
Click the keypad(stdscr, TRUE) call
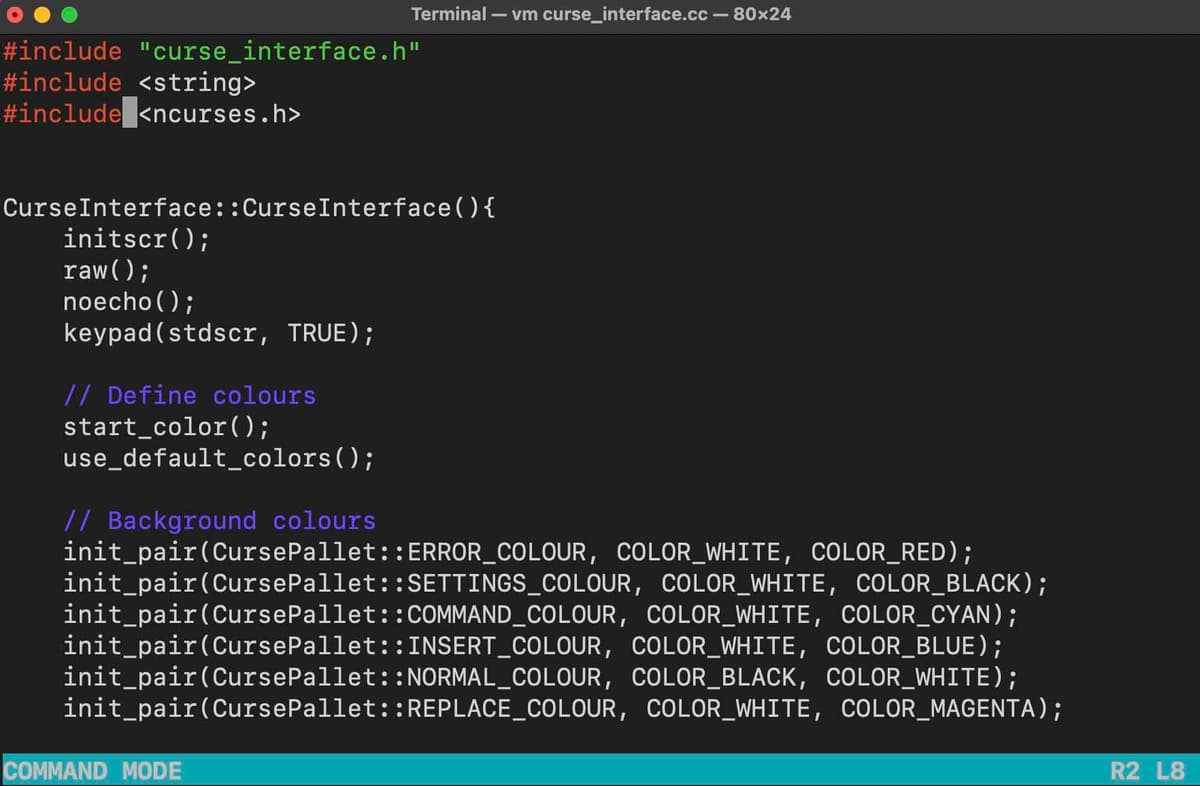click(218, 333)
